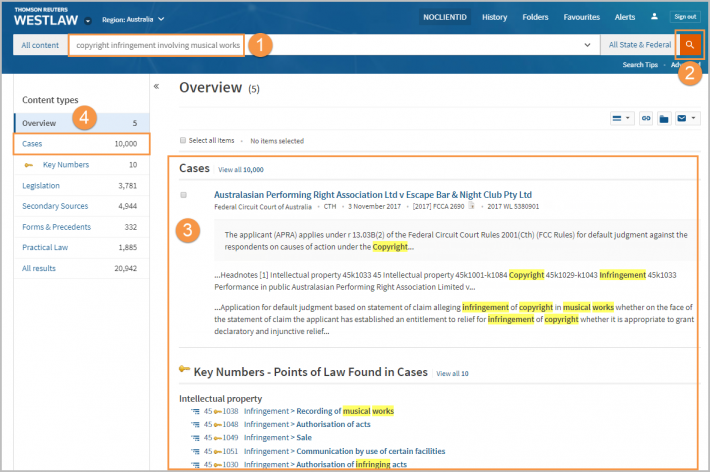Image resolution: width=710 pixels, height=472 pixels.
Task: Open Favourites in the top navigation
Action: pos(581,17)
